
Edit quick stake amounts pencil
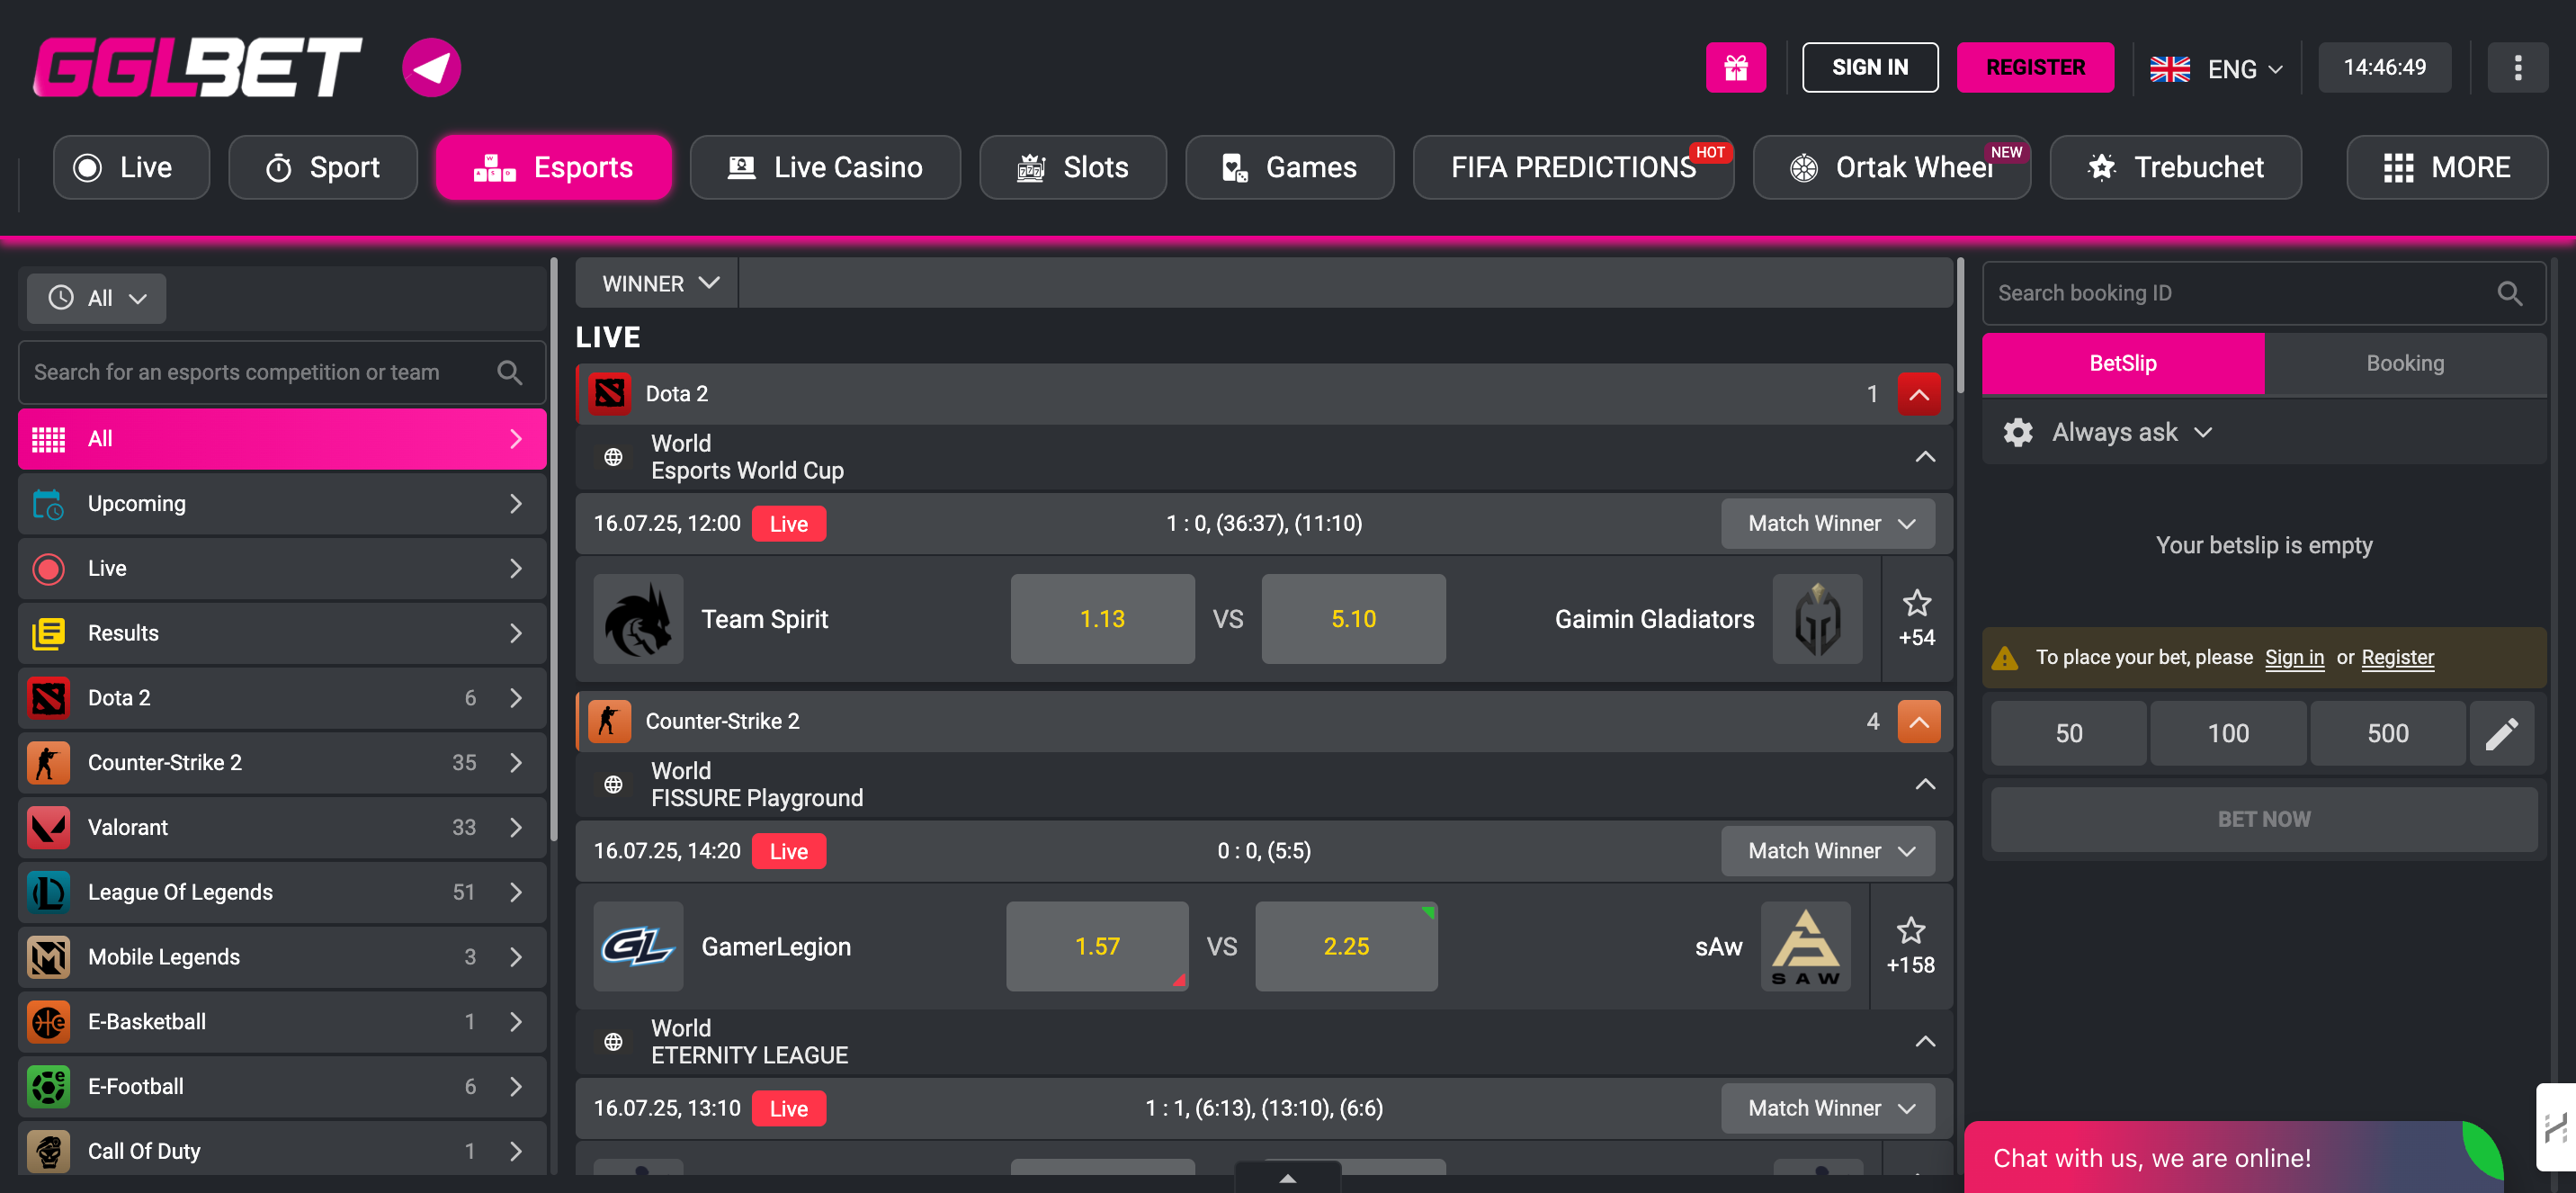click(2501, 733)
